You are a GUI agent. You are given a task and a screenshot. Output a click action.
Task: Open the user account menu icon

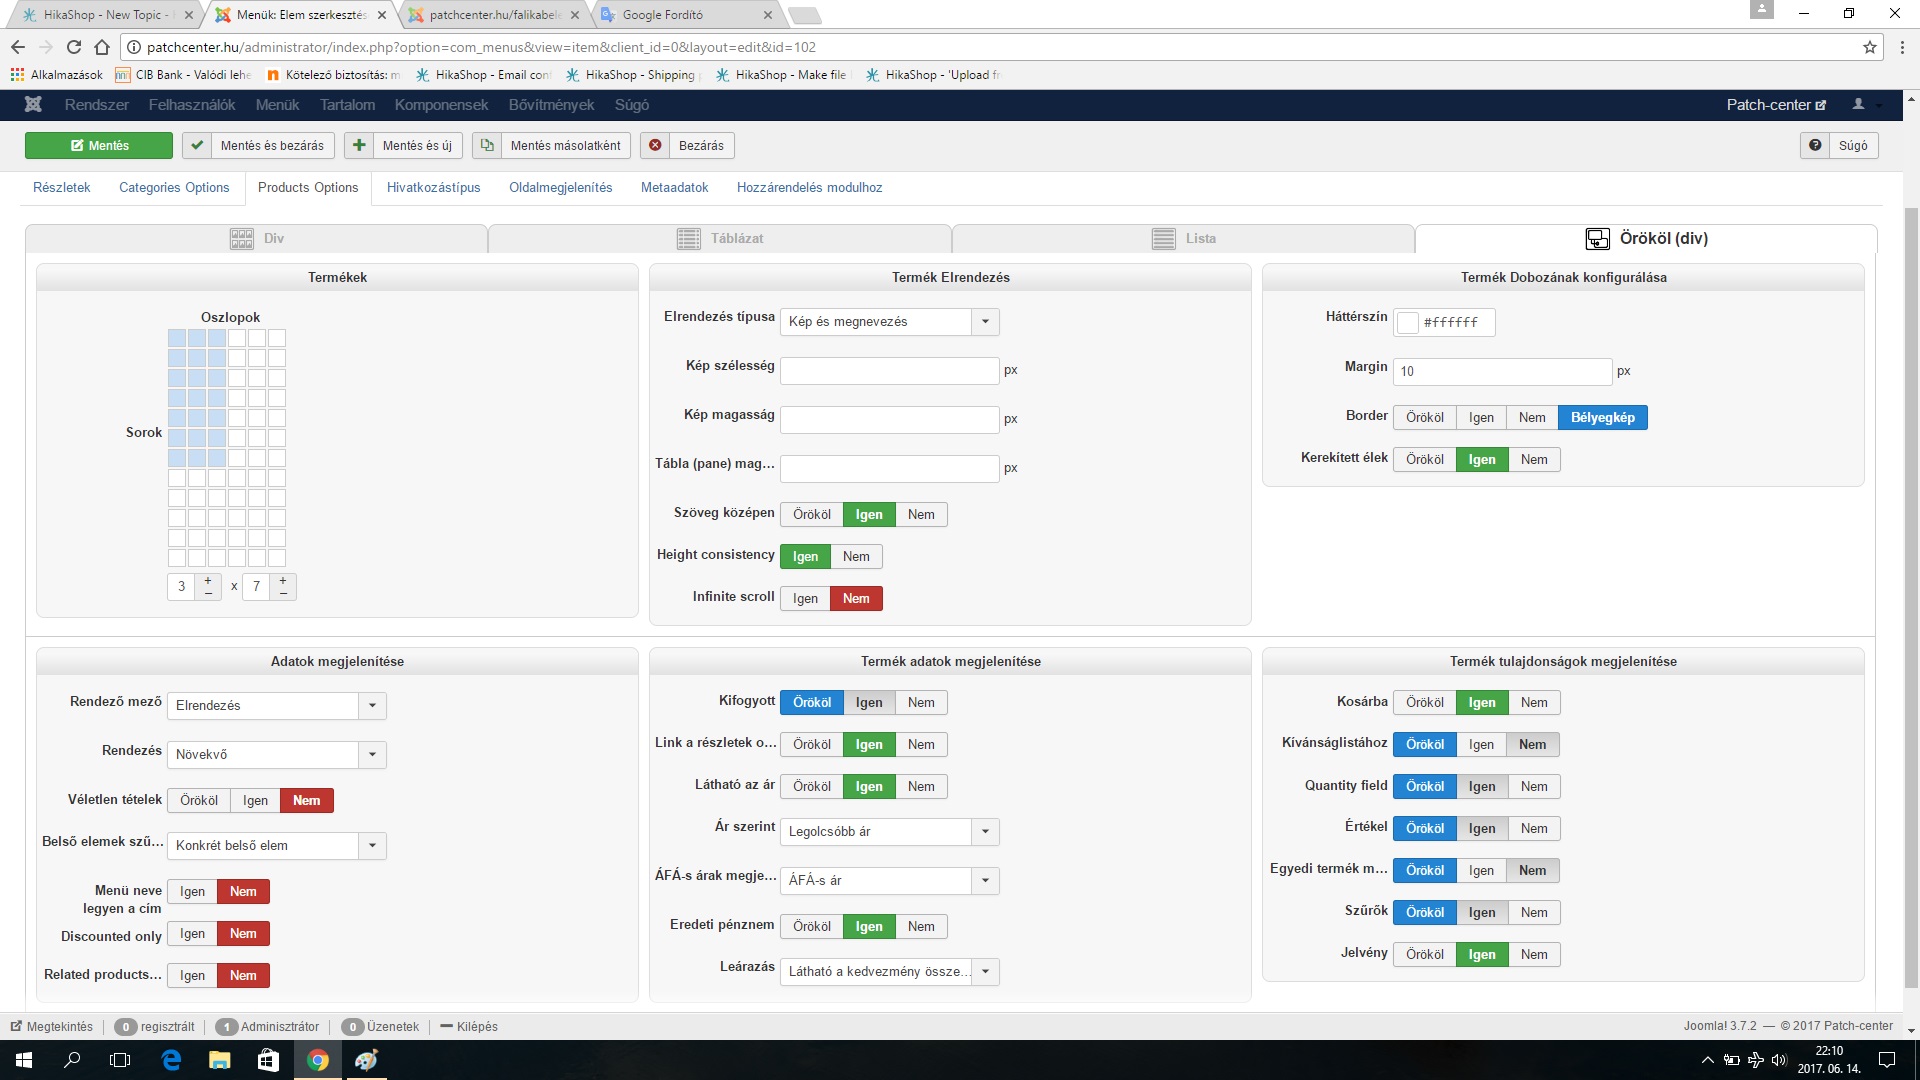click(x=1859, y=104)
